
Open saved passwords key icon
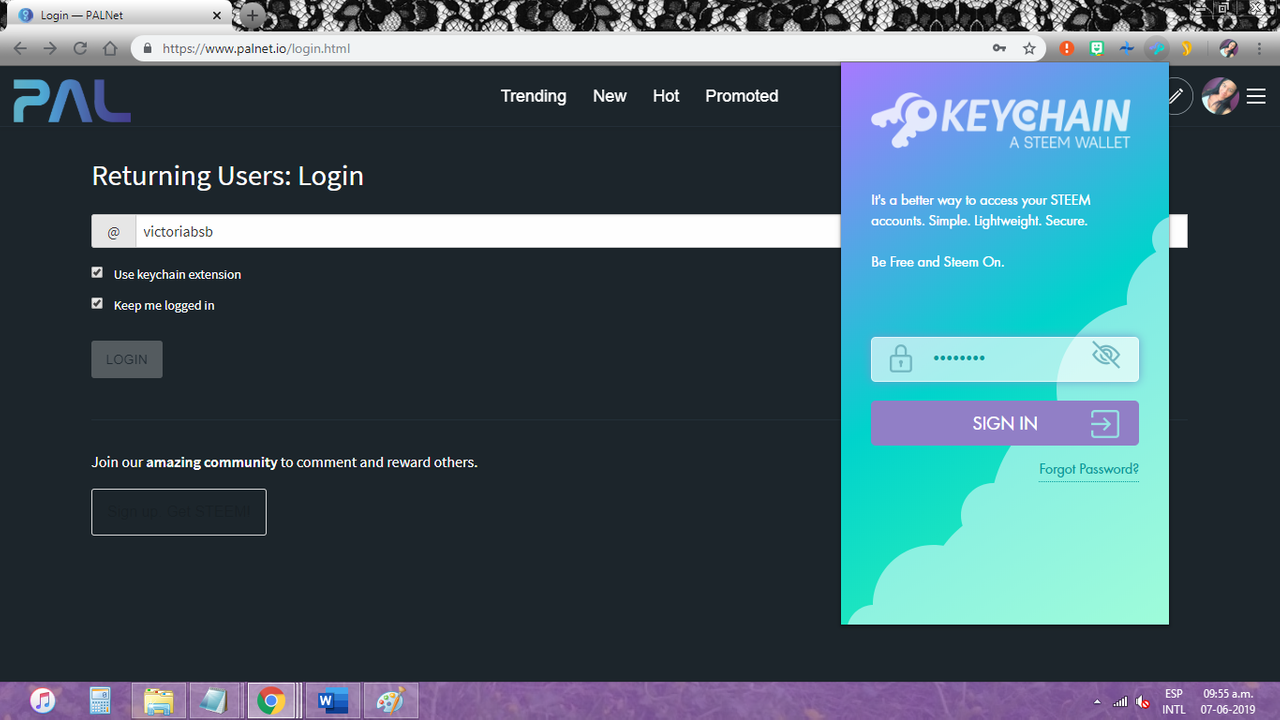(x=999, y=48)
